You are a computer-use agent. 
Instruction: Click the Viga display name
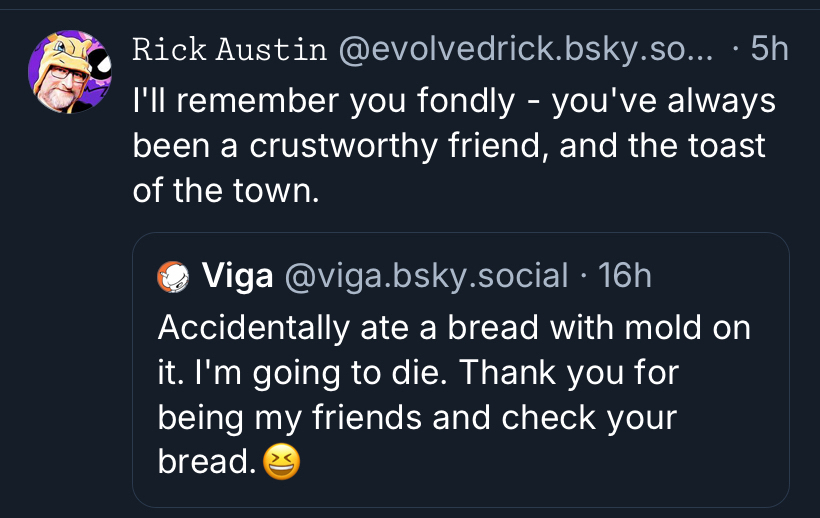(238, 275)
